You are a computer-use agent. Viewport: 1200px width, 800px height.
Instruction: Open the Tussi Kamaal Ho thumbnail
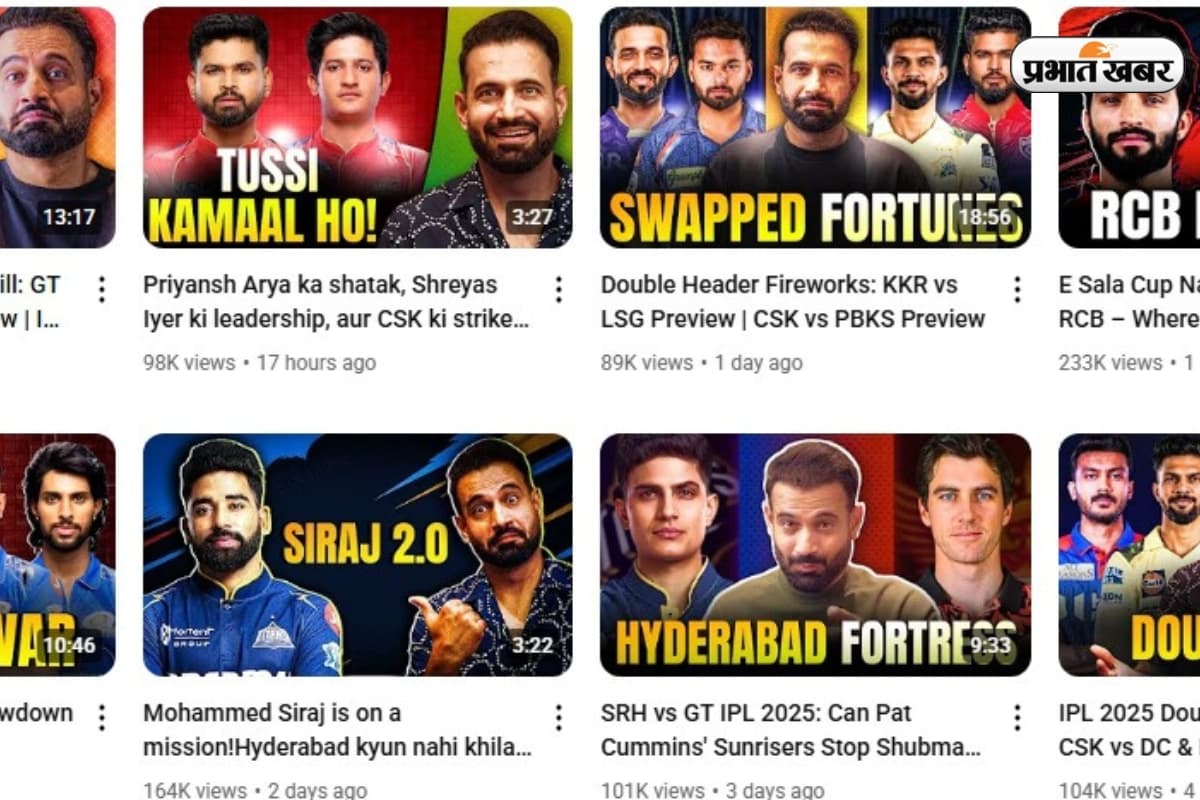(x=358, y=127)
